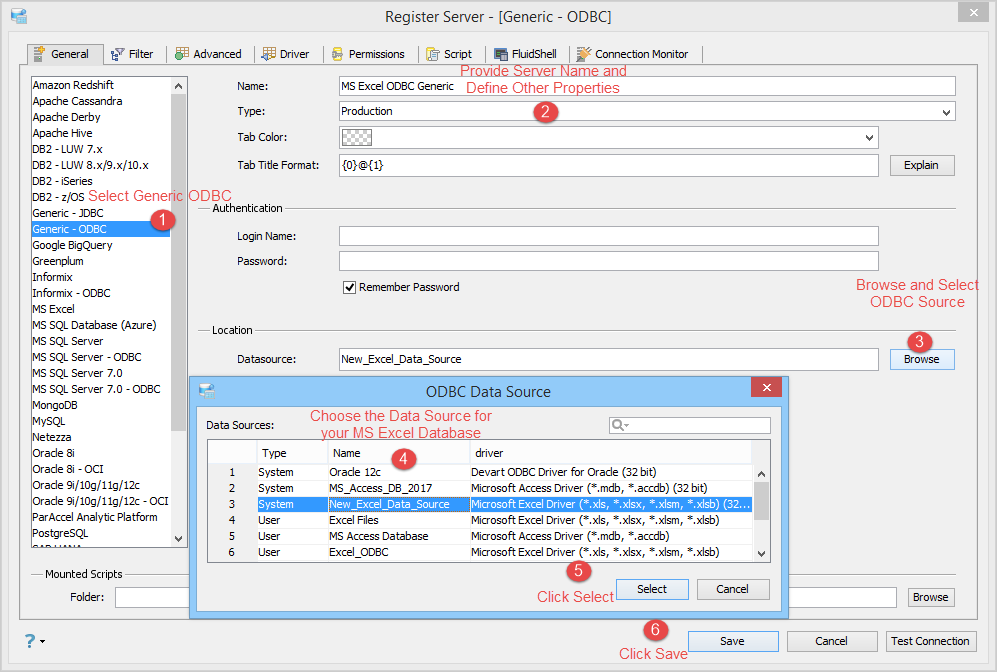Open the Type dropdown showing Production

click(946, 112)
